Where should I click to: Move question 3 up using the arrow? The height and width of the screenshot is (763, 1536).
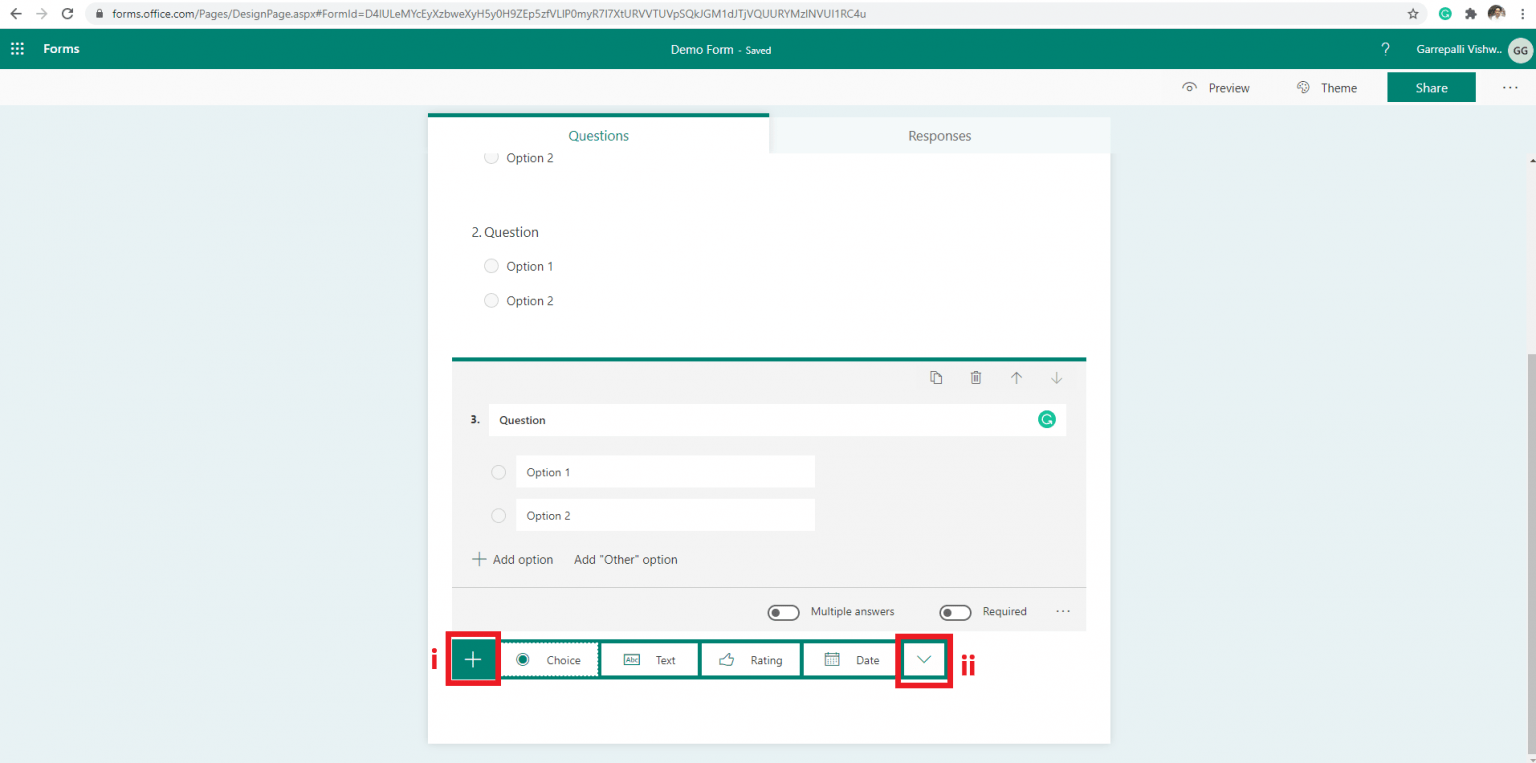tap(1016, 377)
